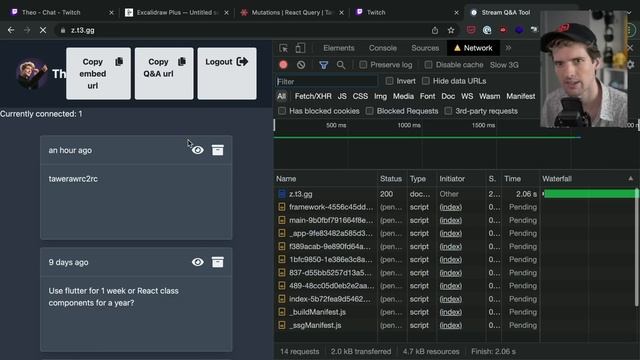Close the Excalidraw Plus tab
Viewport: 640px width, 360px height.
point(227,13)
